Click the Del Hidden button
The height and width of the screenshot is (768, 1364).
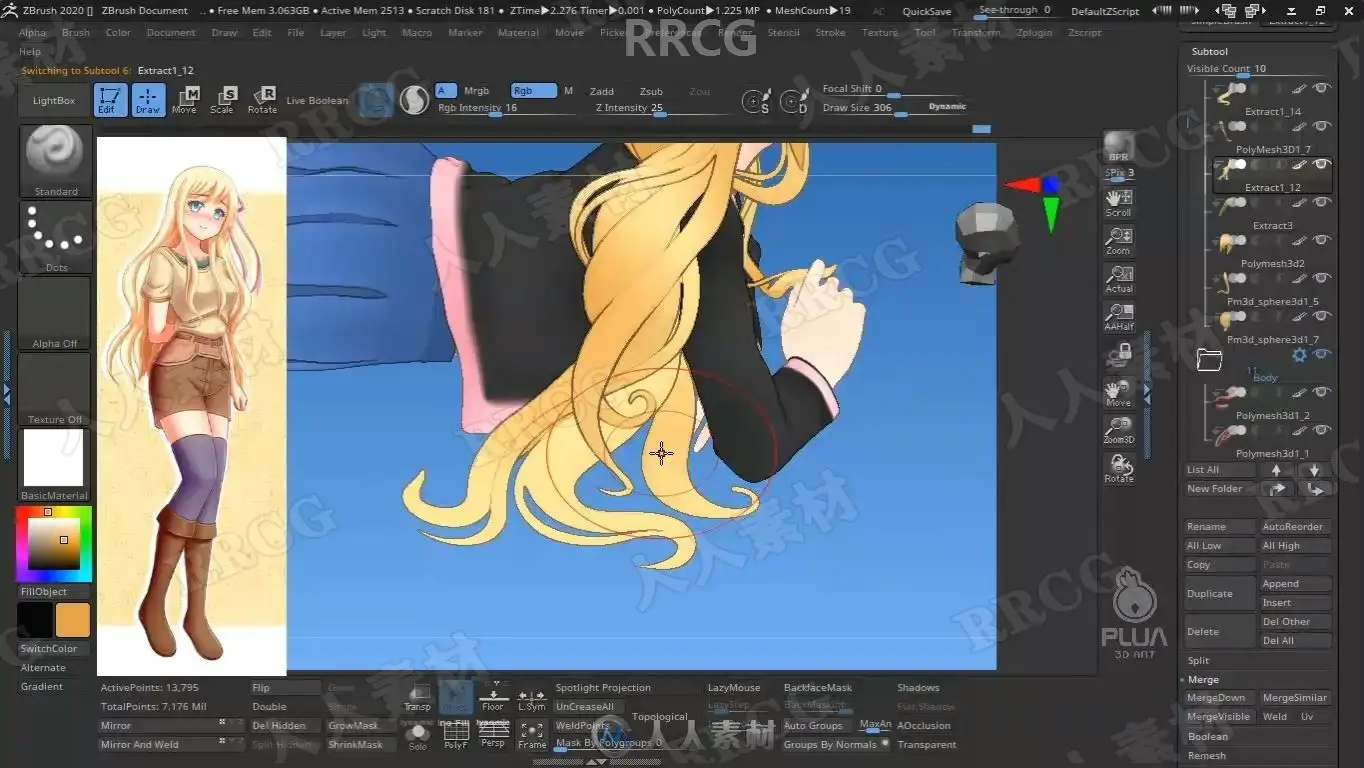click(285, 726)
